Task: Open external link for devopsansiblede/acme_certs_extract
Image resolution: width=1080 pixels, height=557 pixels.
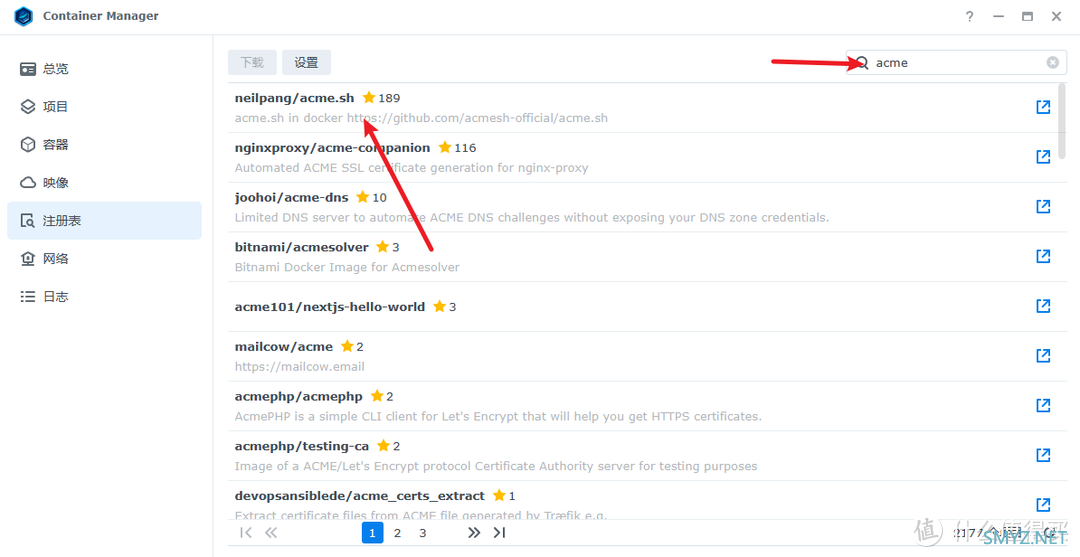Action: 1043,504
